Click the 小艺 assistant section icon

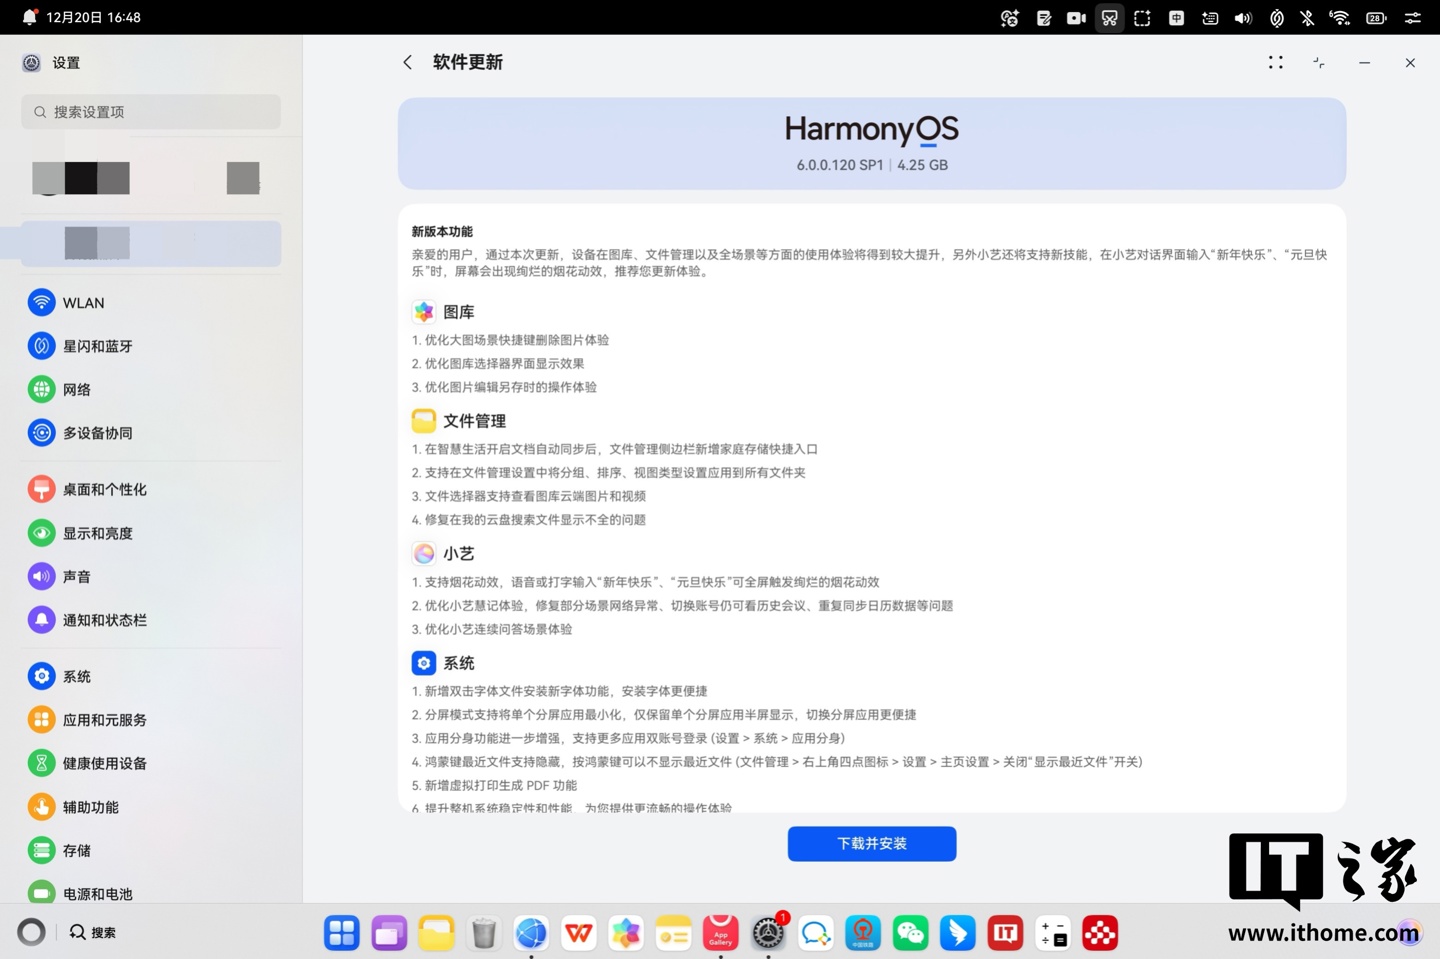[424, 553]
